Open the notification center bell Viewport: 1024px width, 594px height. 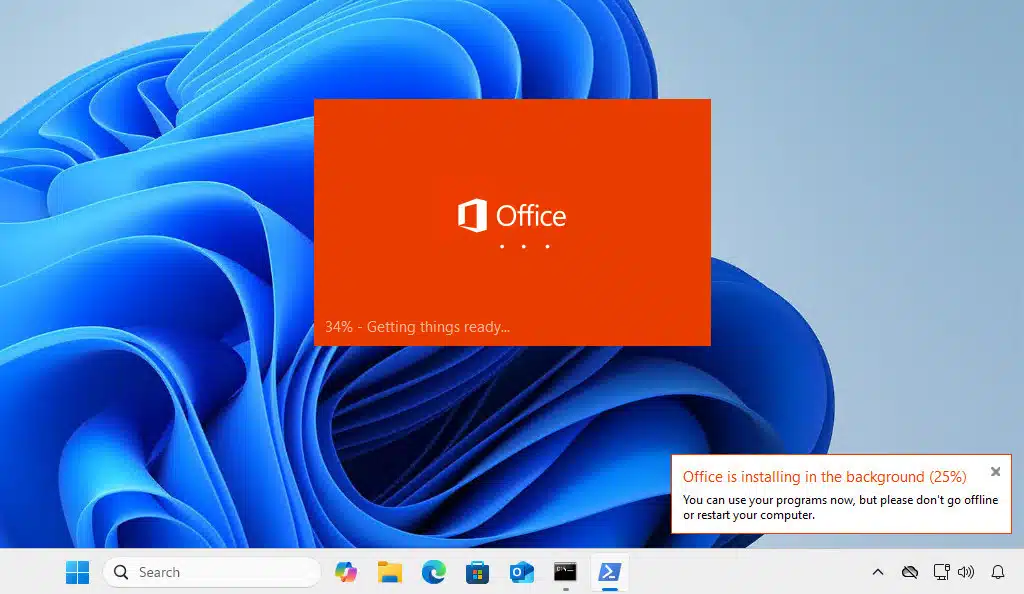click(997, 572)
